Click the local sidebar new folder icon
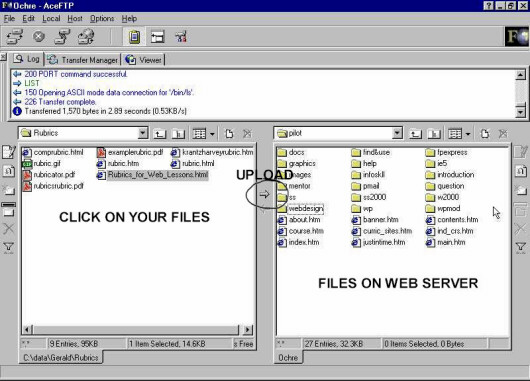The width and height of the screenshot is (530, 381). 9,190
